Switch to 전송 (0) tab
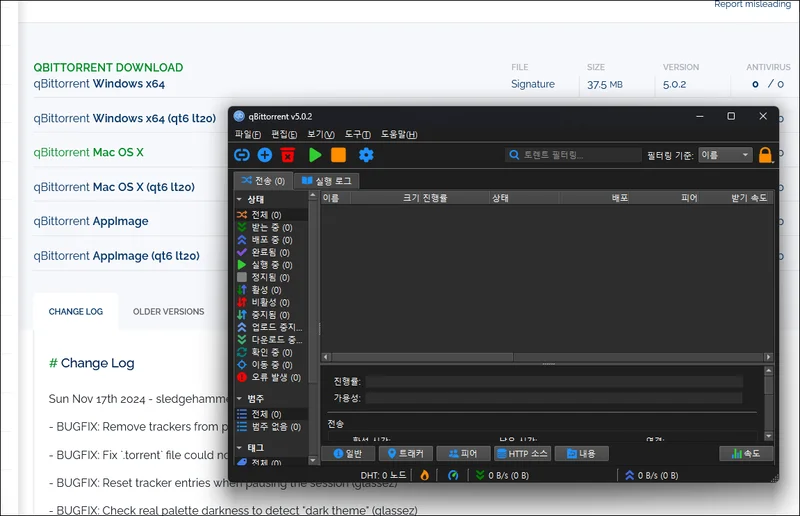The height and width of the screenshot is (516, 800). (x=263, y=180)
